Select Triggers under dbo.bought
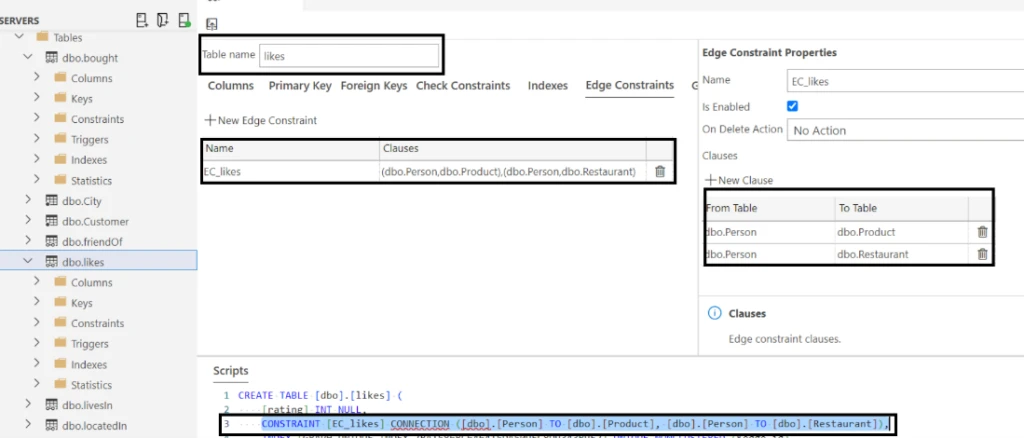1024x438 pixels. click(x=89, y=139)
